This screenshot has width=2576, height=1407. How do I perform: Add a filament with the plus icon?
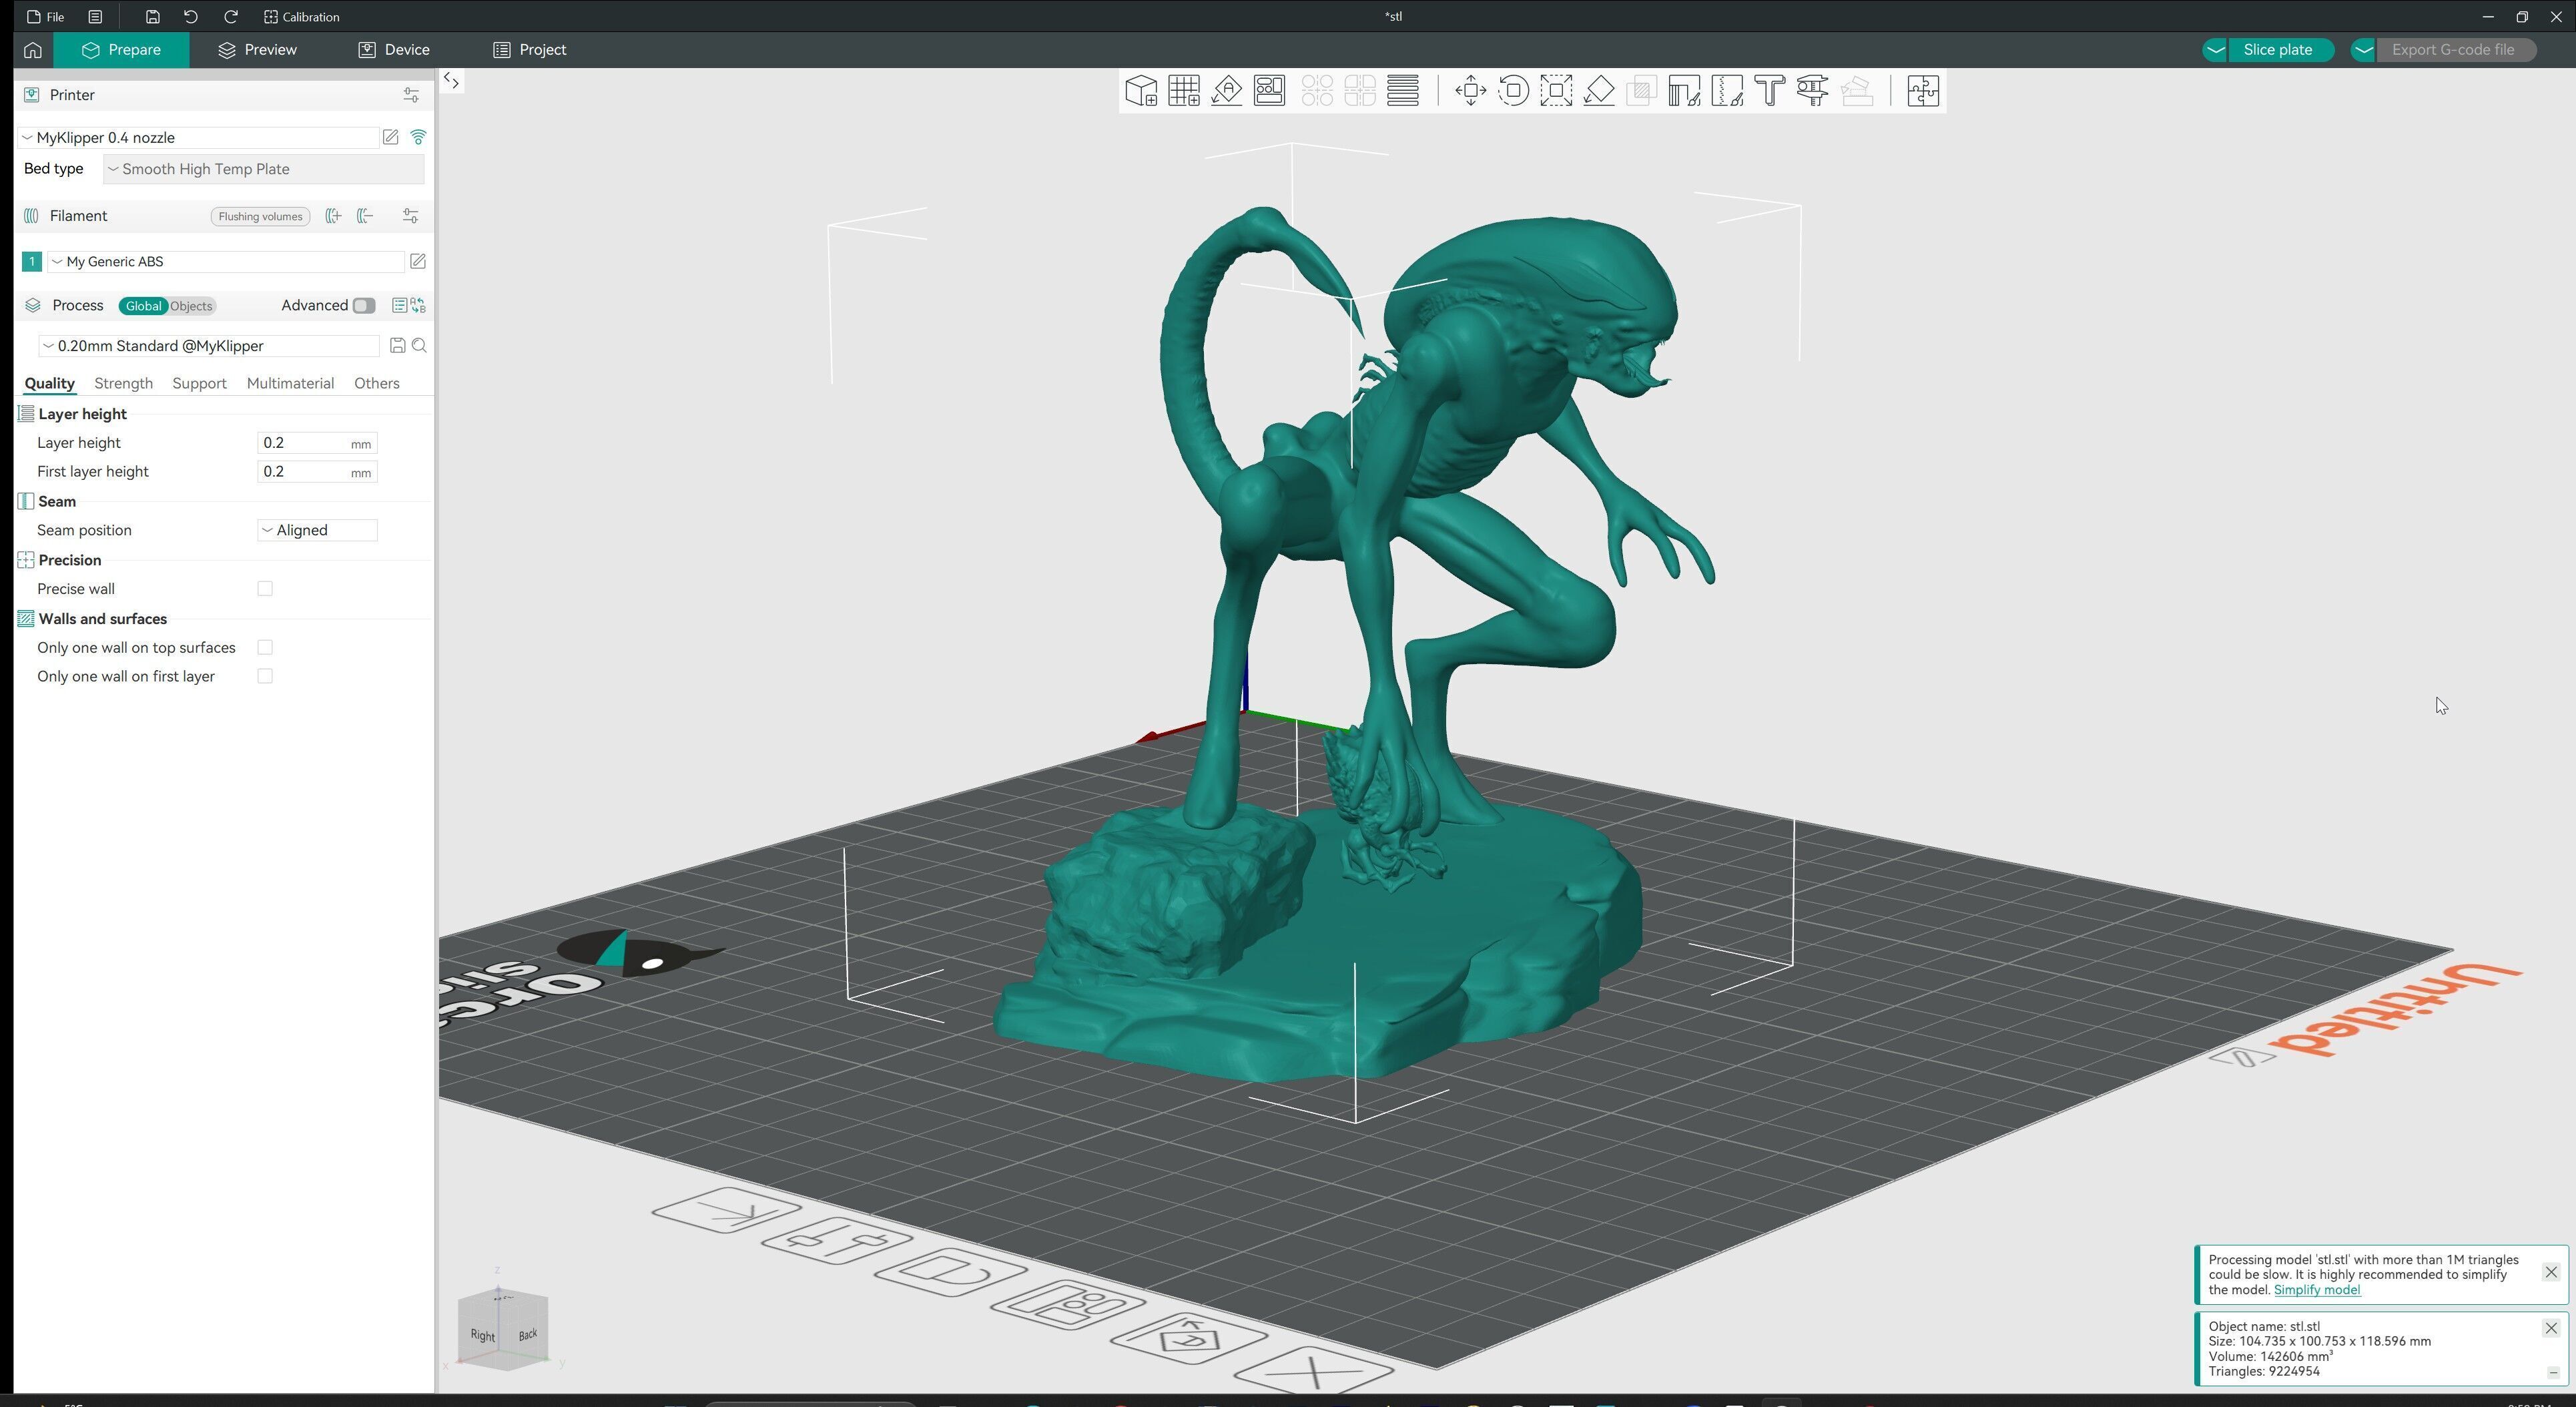[334, 216]
